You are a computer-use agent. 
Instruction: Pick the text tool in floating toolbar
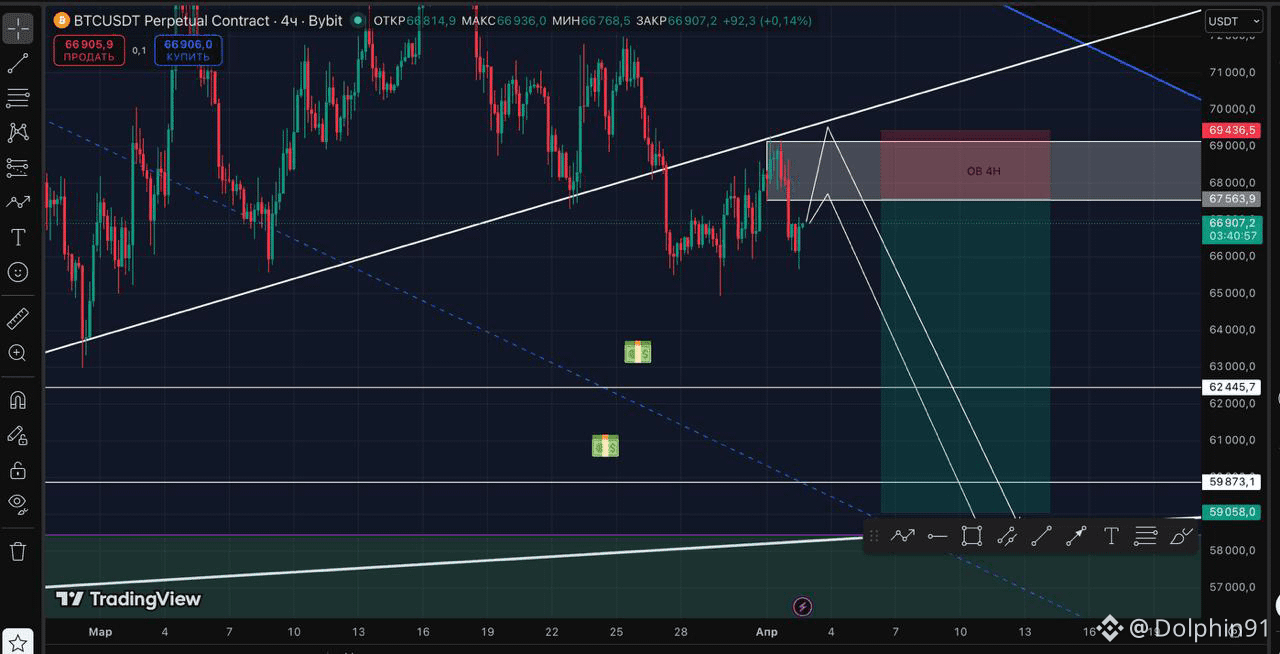tap(1111, 536)
